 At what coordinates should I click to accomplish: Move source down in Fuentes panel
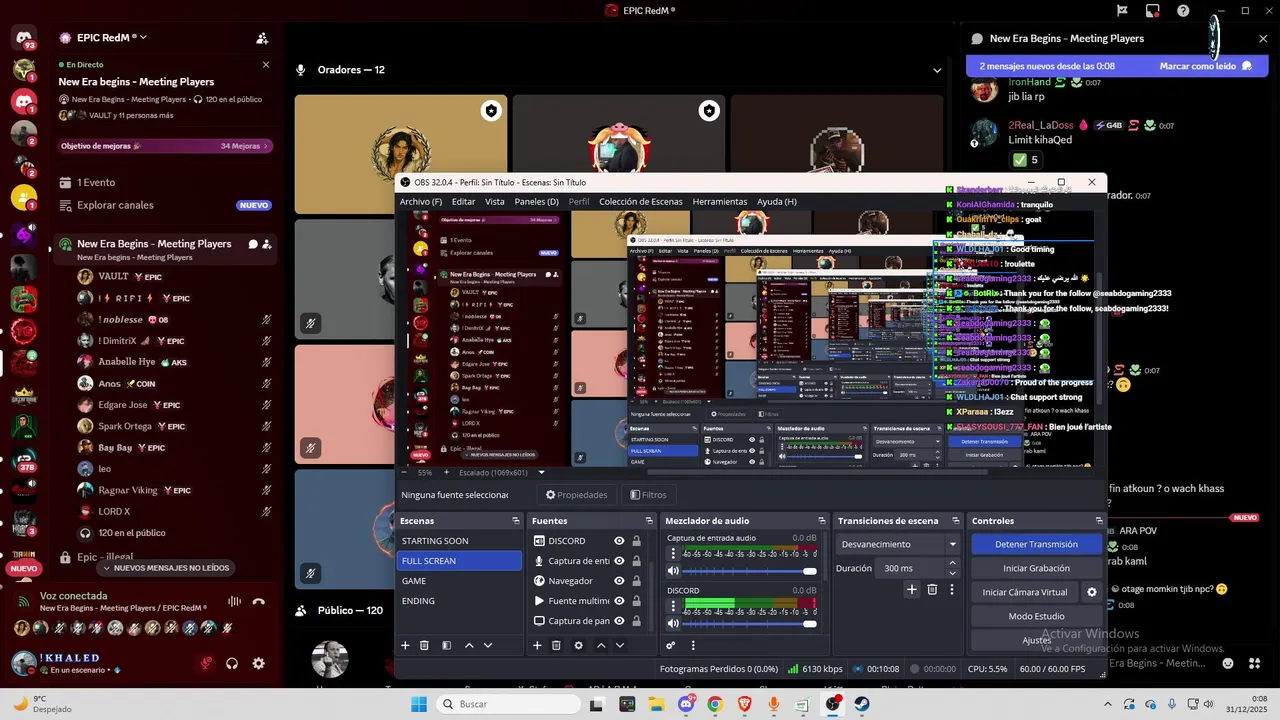click(620, 646)
